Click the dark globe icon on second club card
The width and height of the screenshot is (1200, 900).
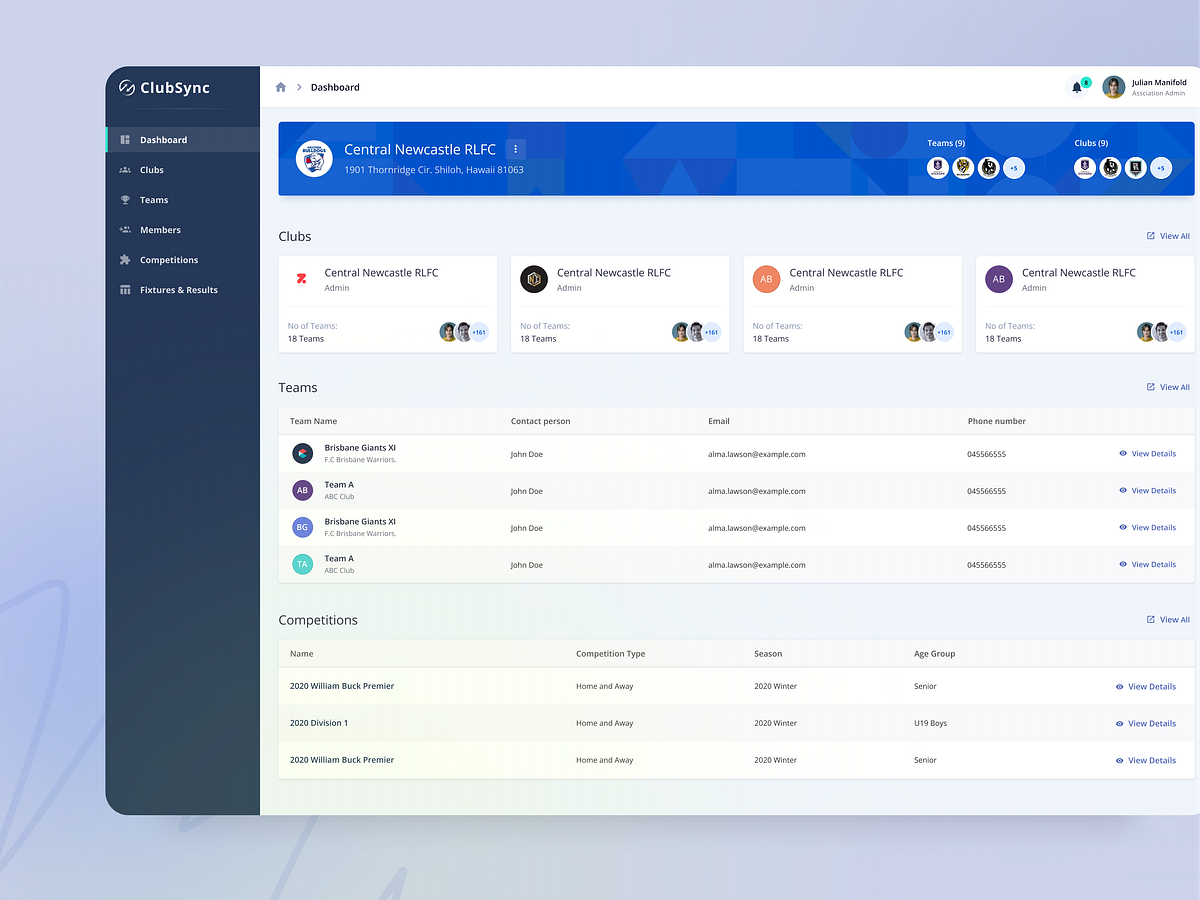[533, 279]
